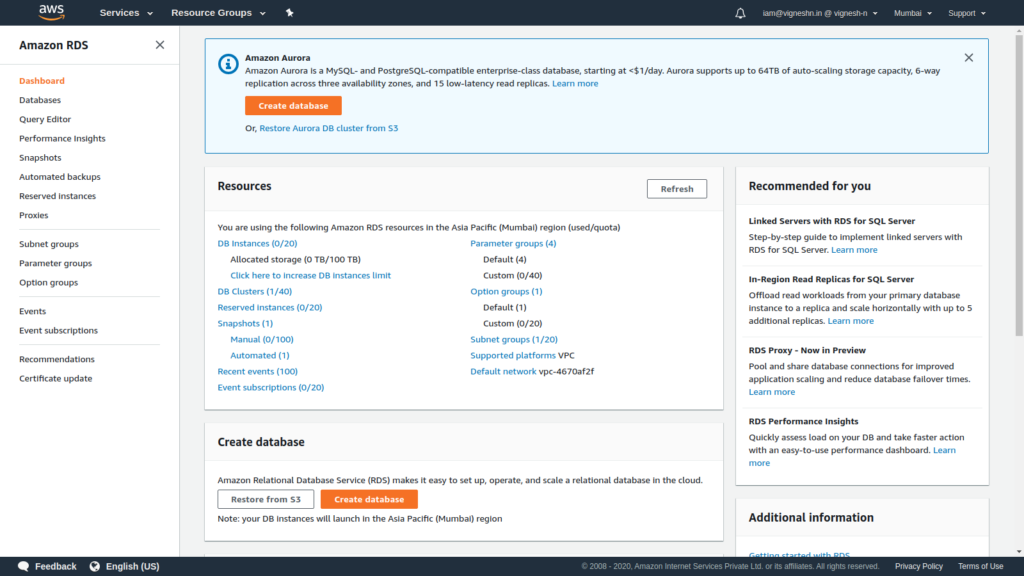Open Reserved instances in sidebar

click(57, 196)
